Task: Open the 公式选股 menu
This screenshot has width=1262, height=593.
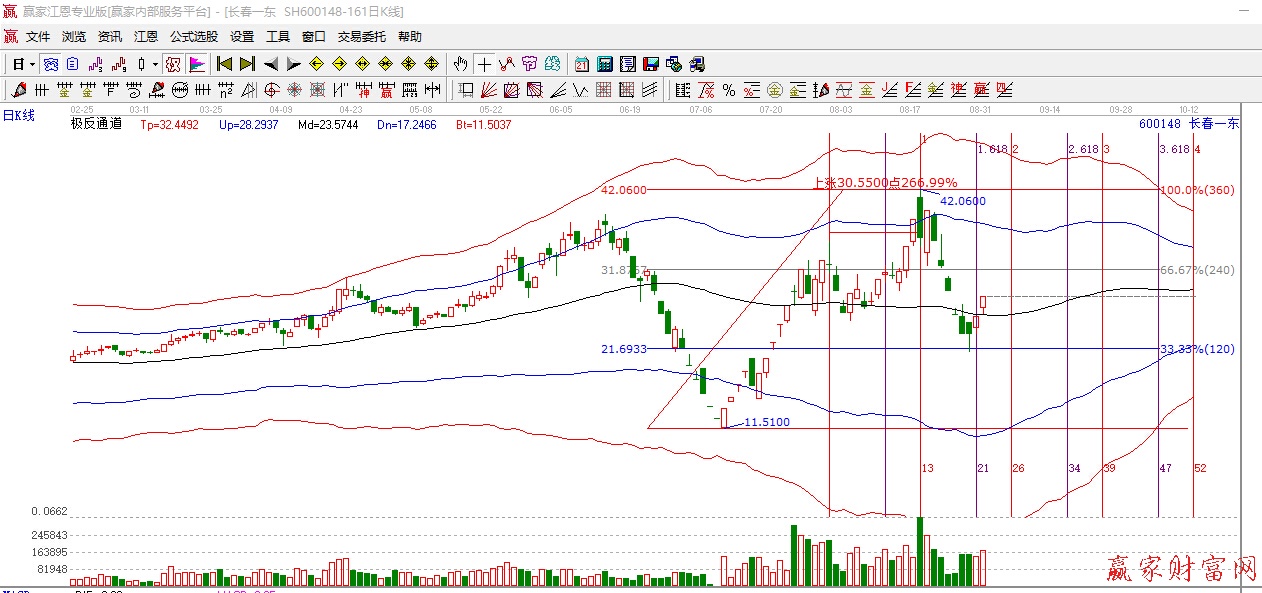Action: pos(193,37)
